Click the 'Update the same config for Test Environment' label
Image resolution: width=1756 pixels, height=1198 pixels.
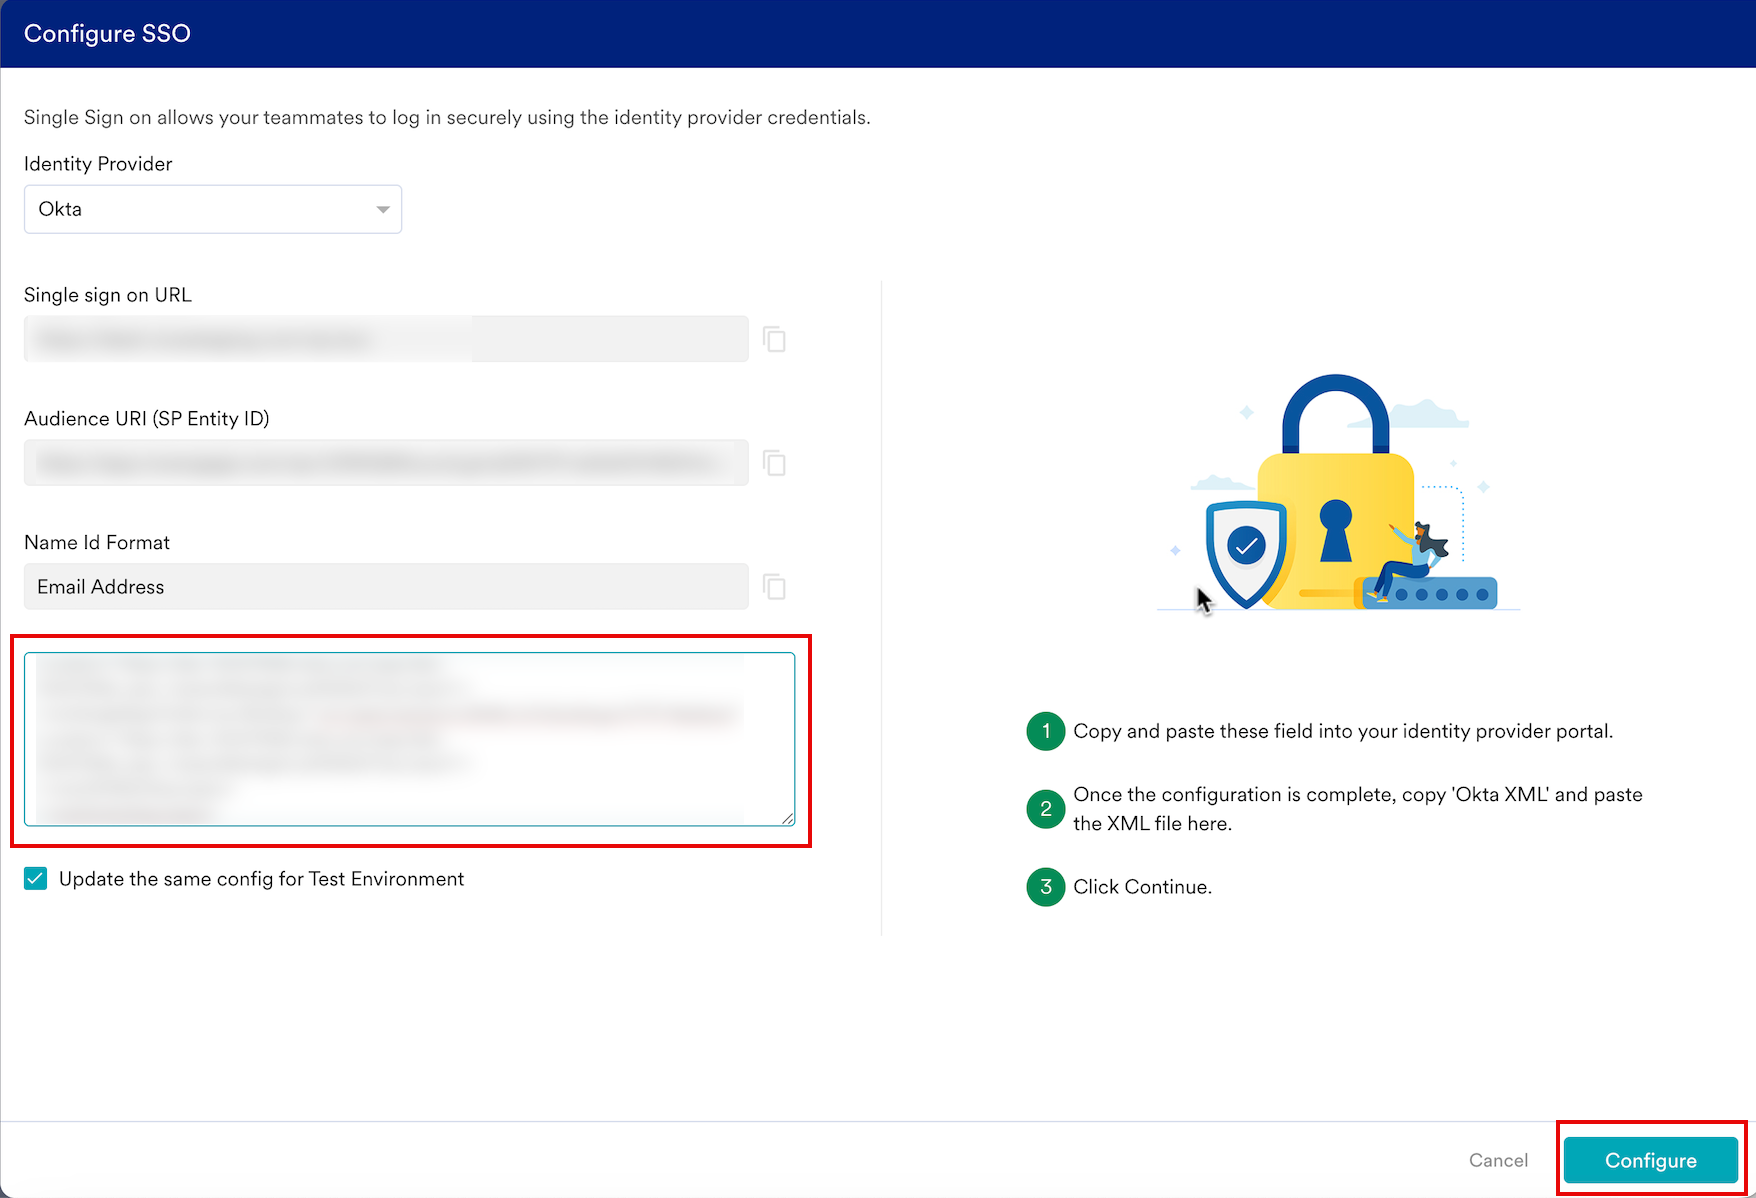(261, 879)
